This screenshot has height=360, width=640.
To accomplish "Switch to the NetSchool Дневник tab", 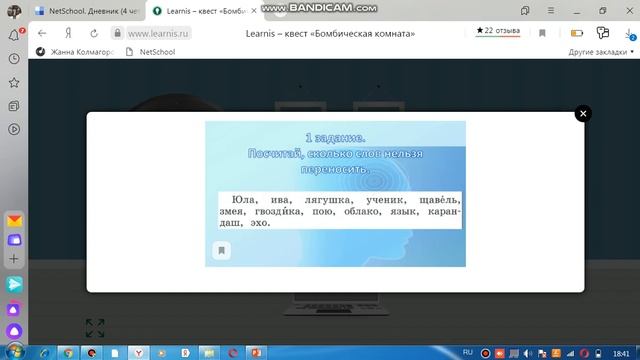I will point(87,11).
